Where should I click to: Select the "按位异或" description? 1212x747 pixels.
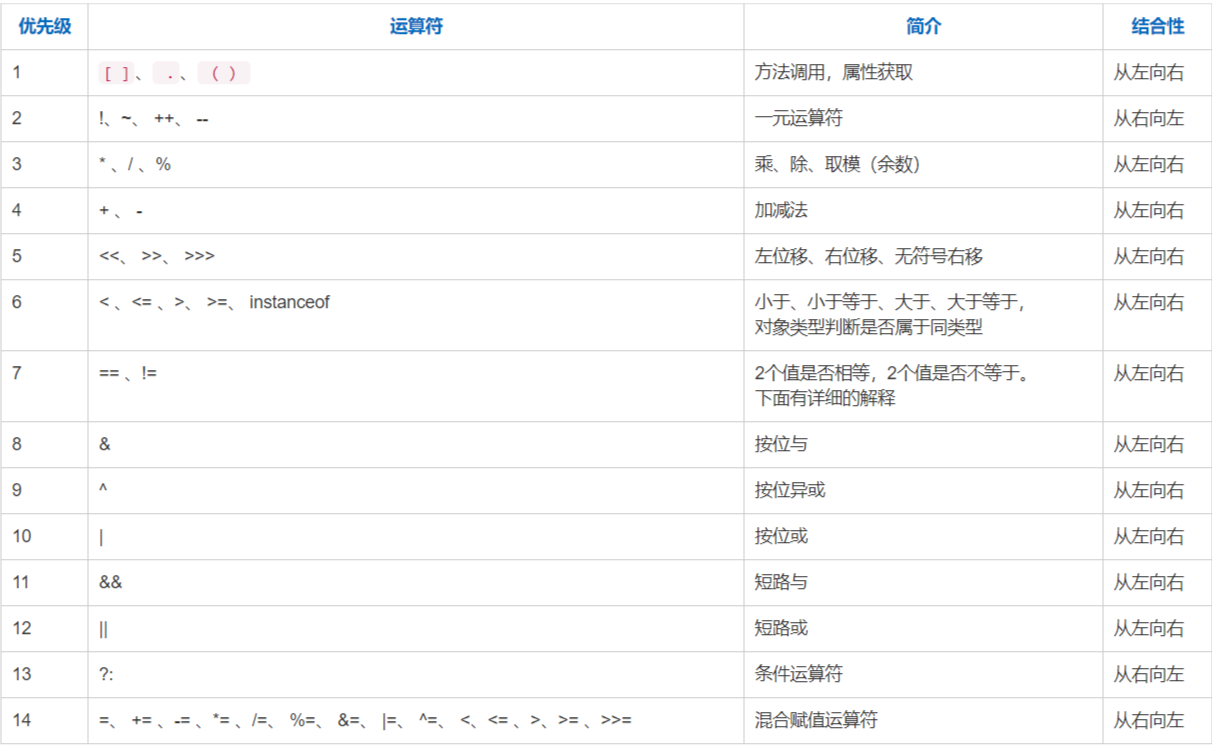pyautogui.click(x=790, y=491)
